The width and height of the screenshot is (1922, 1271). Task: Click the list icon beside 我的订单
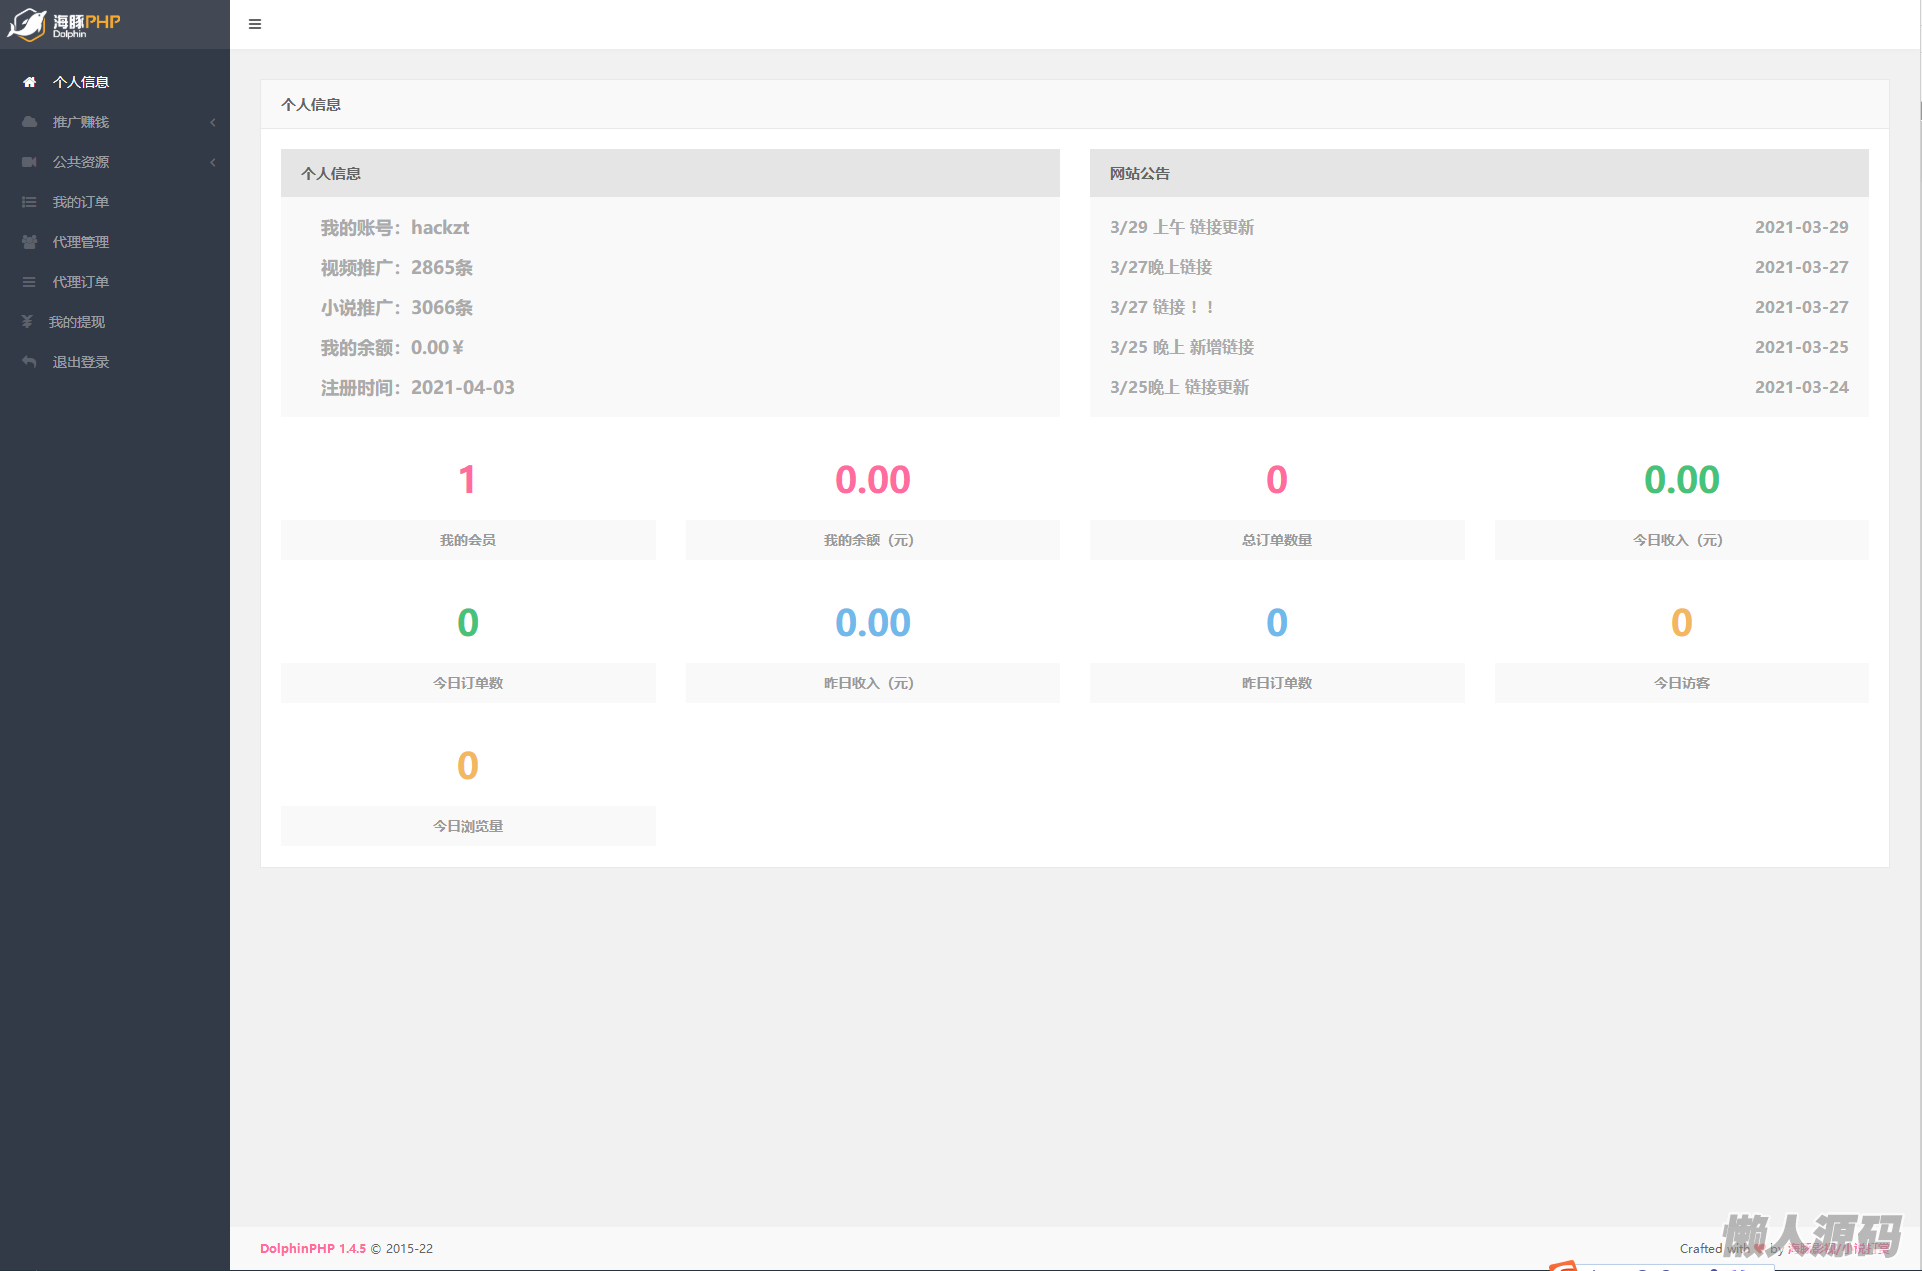30,202
